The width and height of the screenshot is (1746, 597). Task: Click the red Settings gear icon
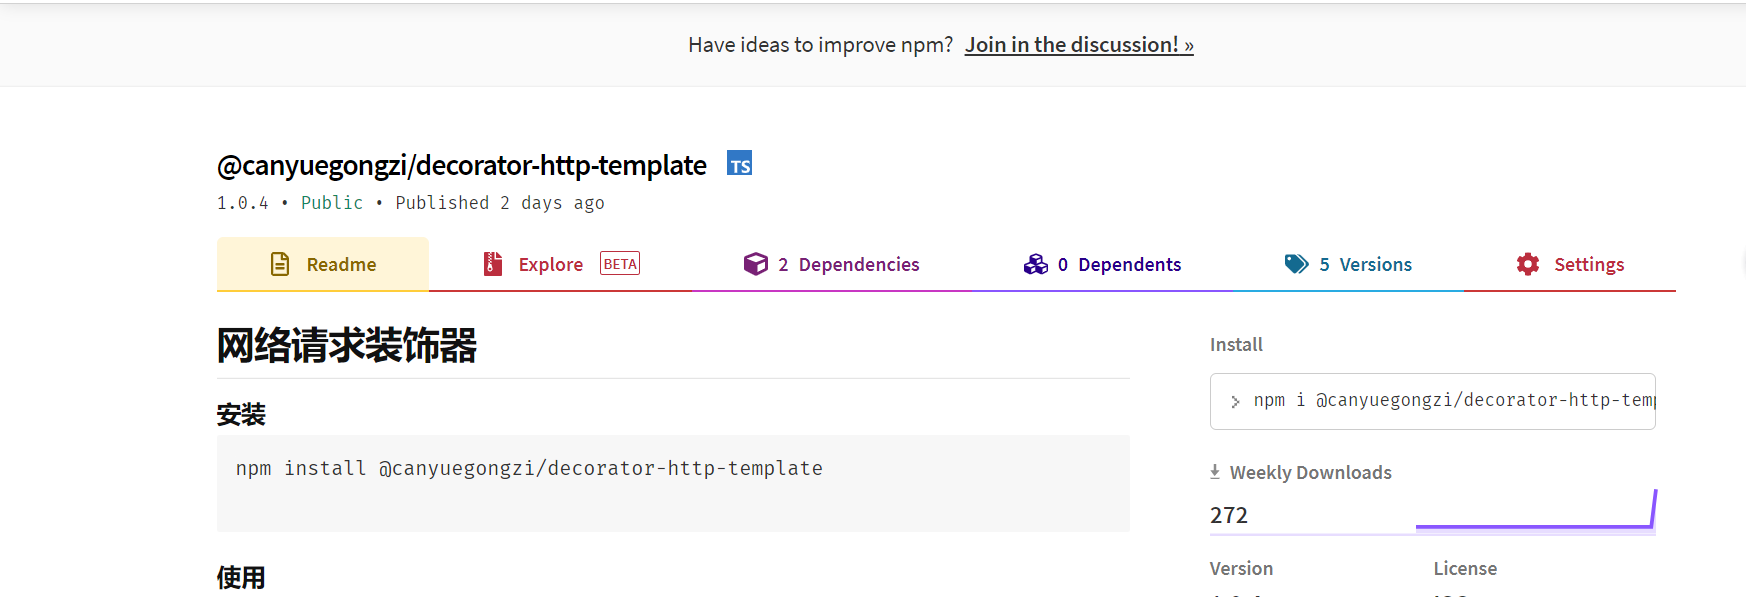pos(1528,264)
